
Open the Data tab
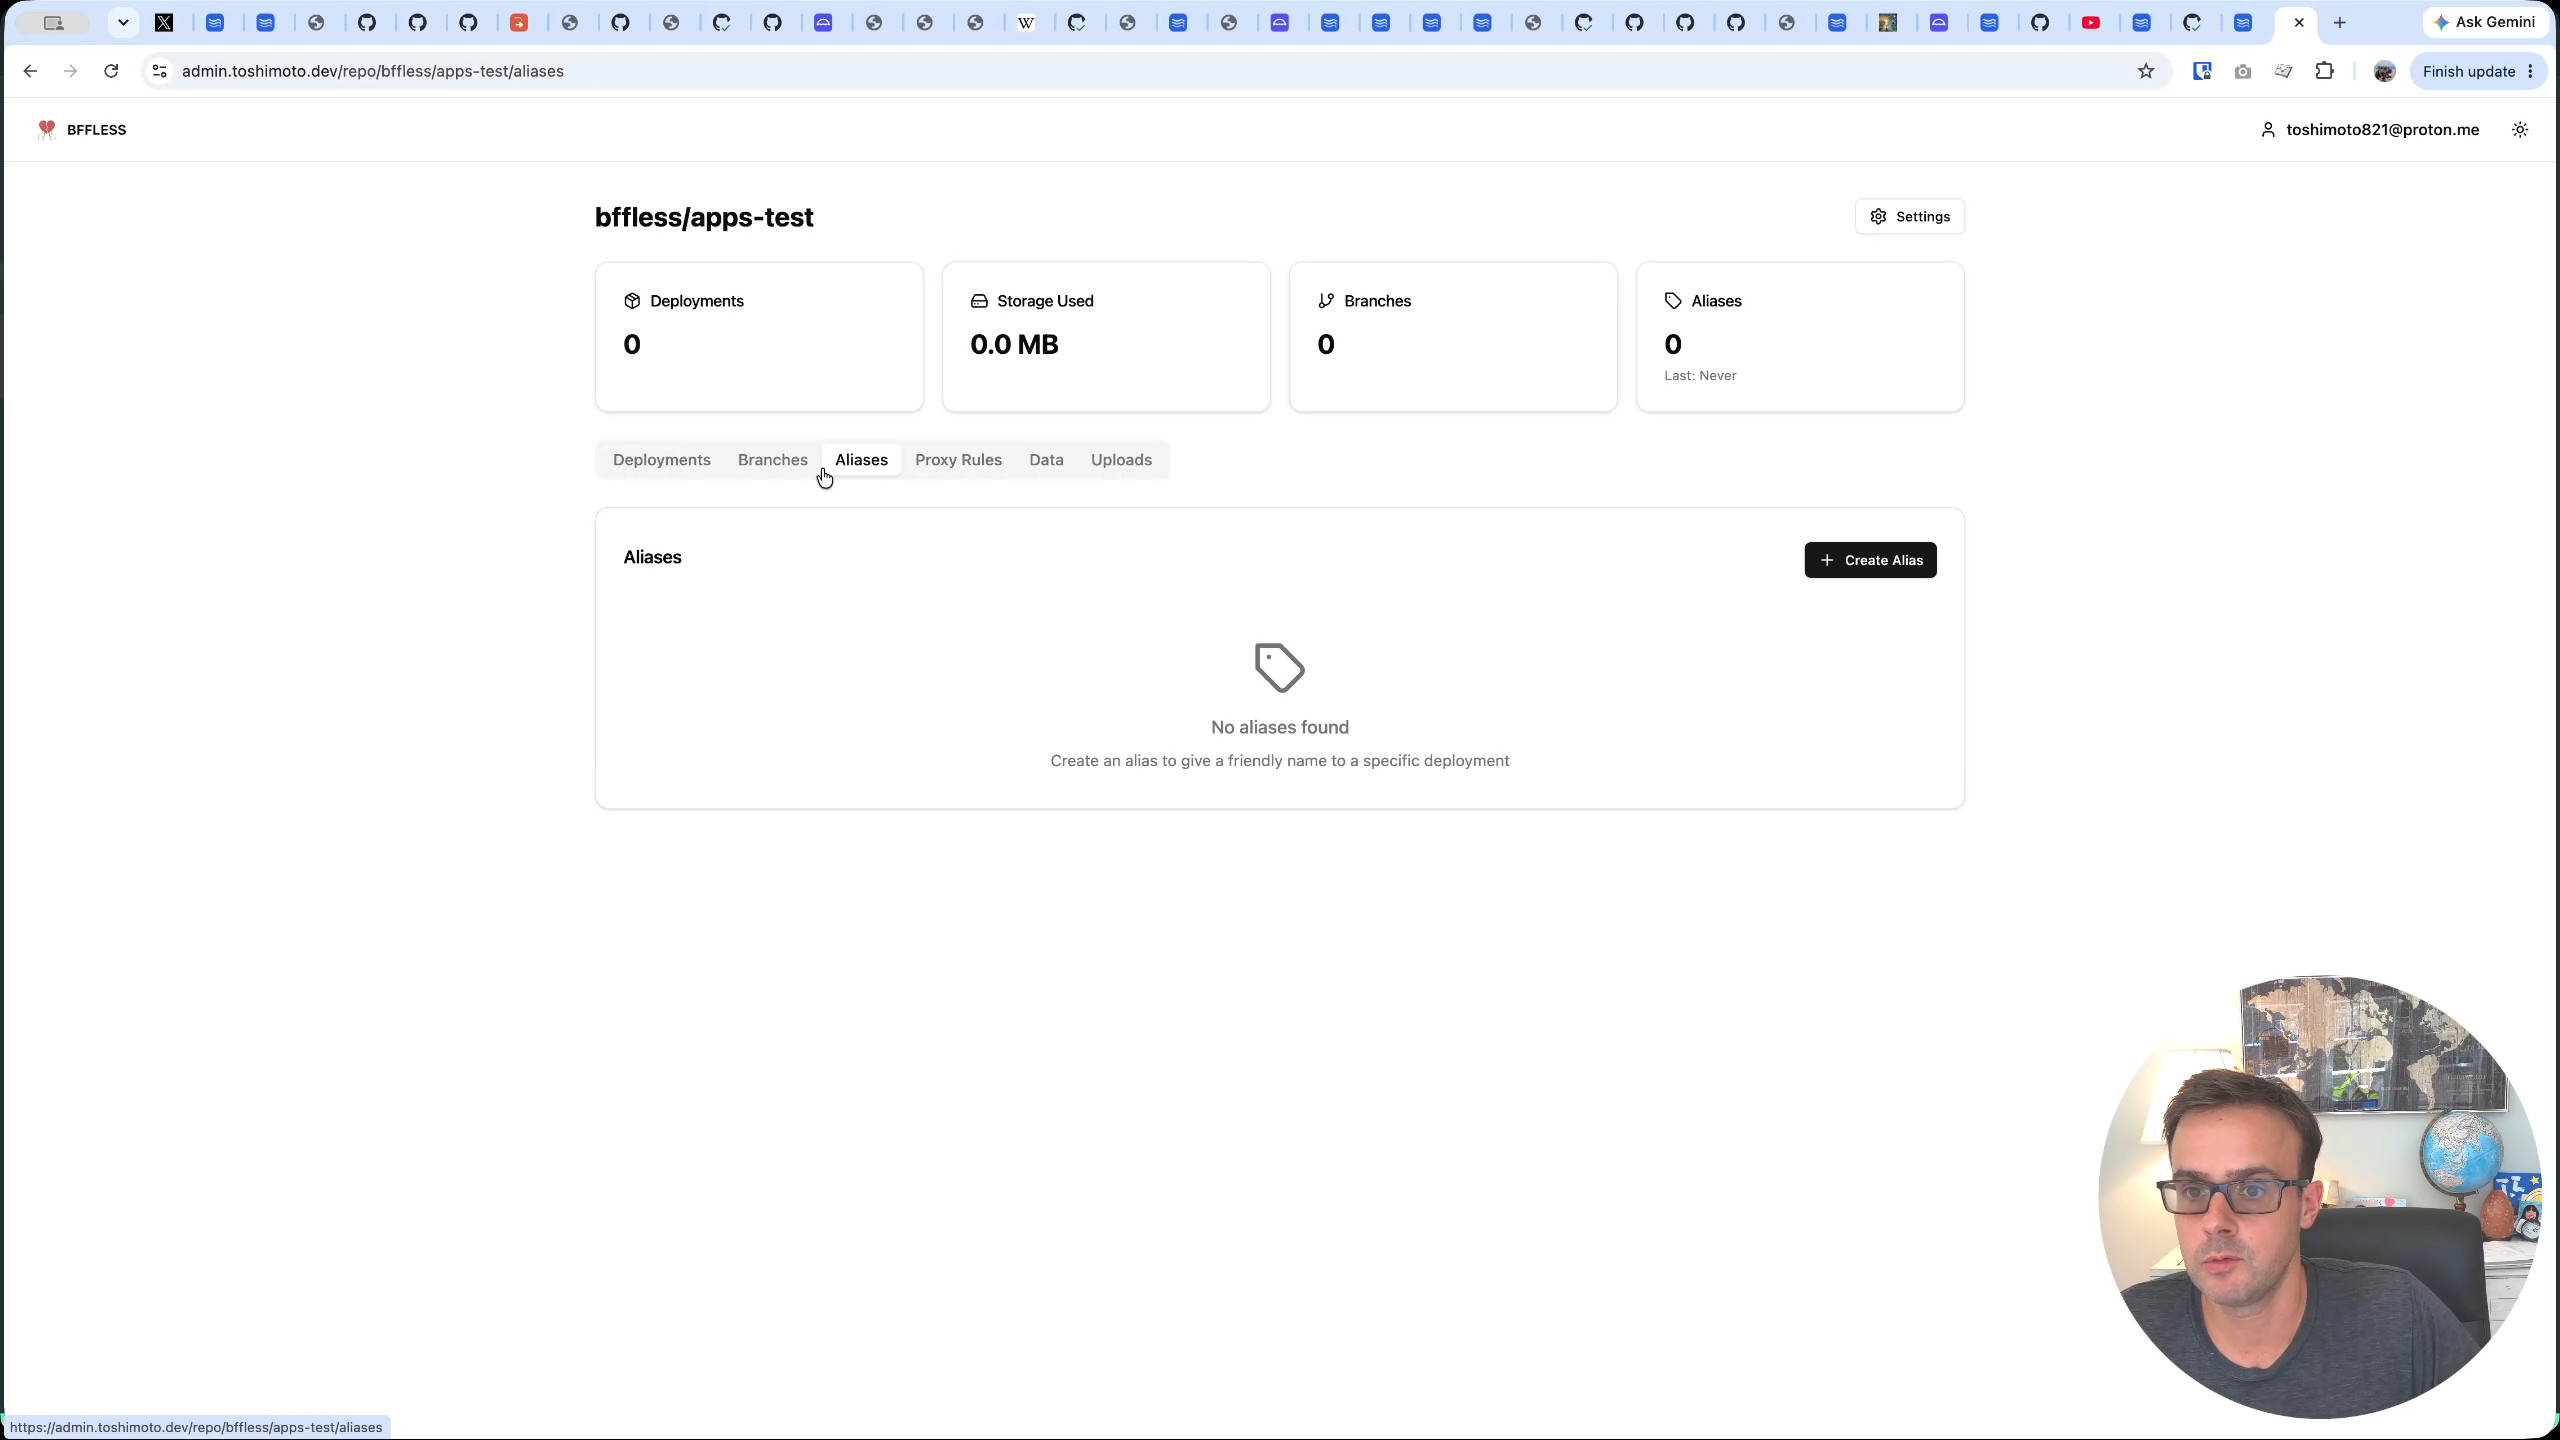[1046, 460]
